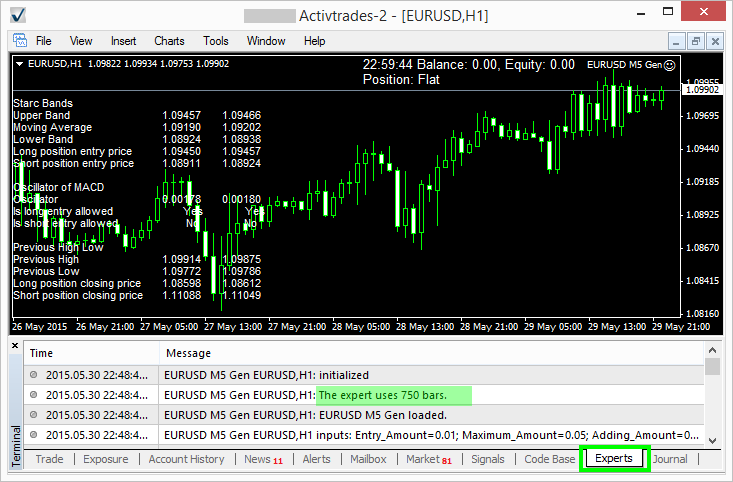Image resolution: width=733 pixels, height=482 pixels.
Task: Open the File menu
Action: (44, 41)
